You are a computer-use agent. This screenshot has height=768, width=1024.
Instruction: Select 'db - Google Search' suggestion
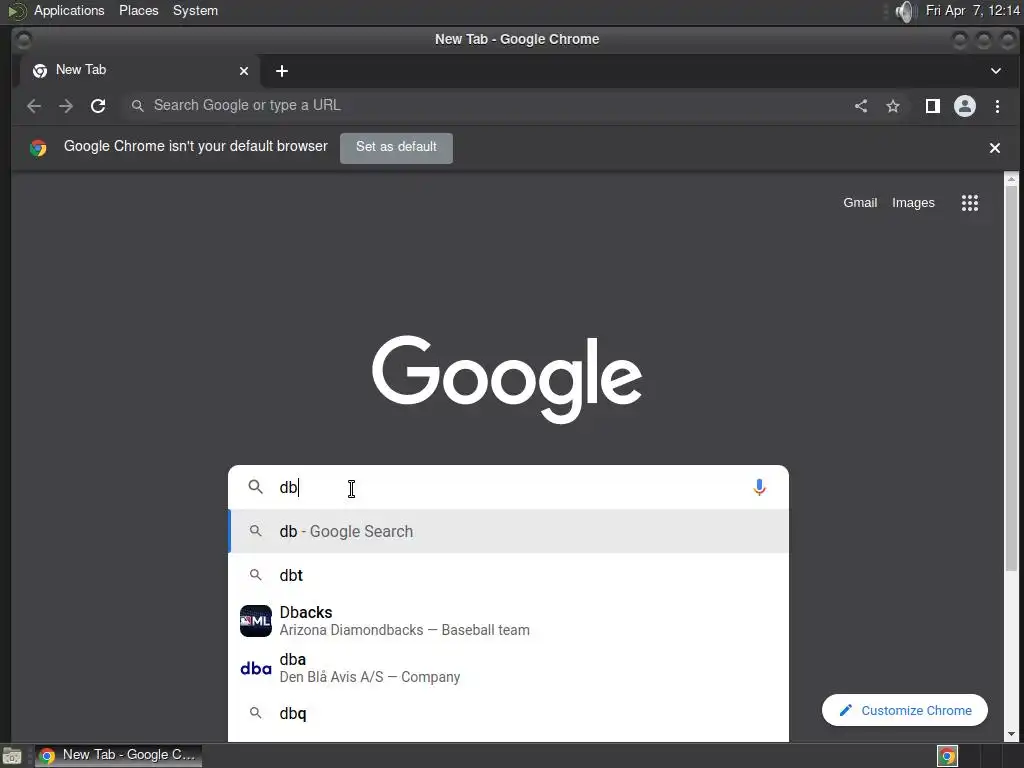[508, 531]
